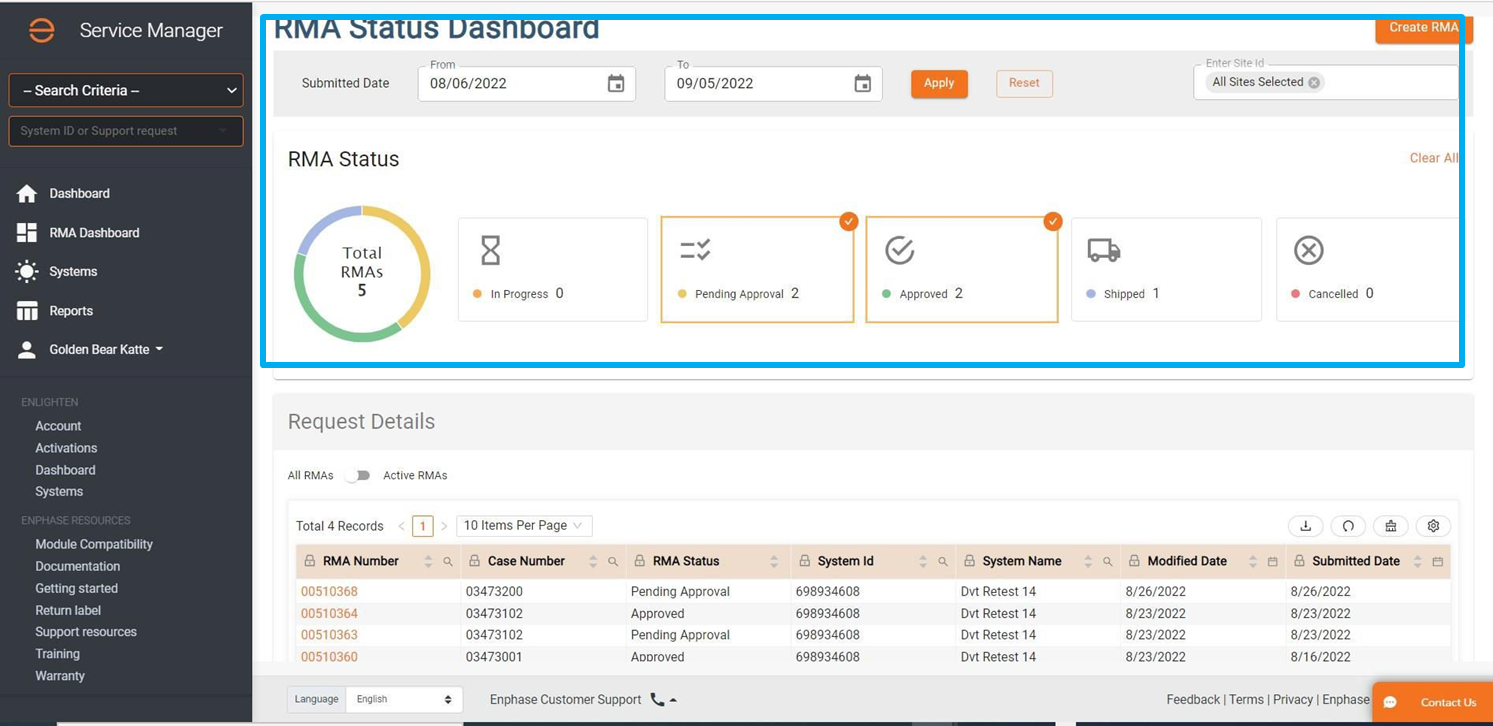
Task: Focus the System ID or Support request field
Action: point(126,131)
